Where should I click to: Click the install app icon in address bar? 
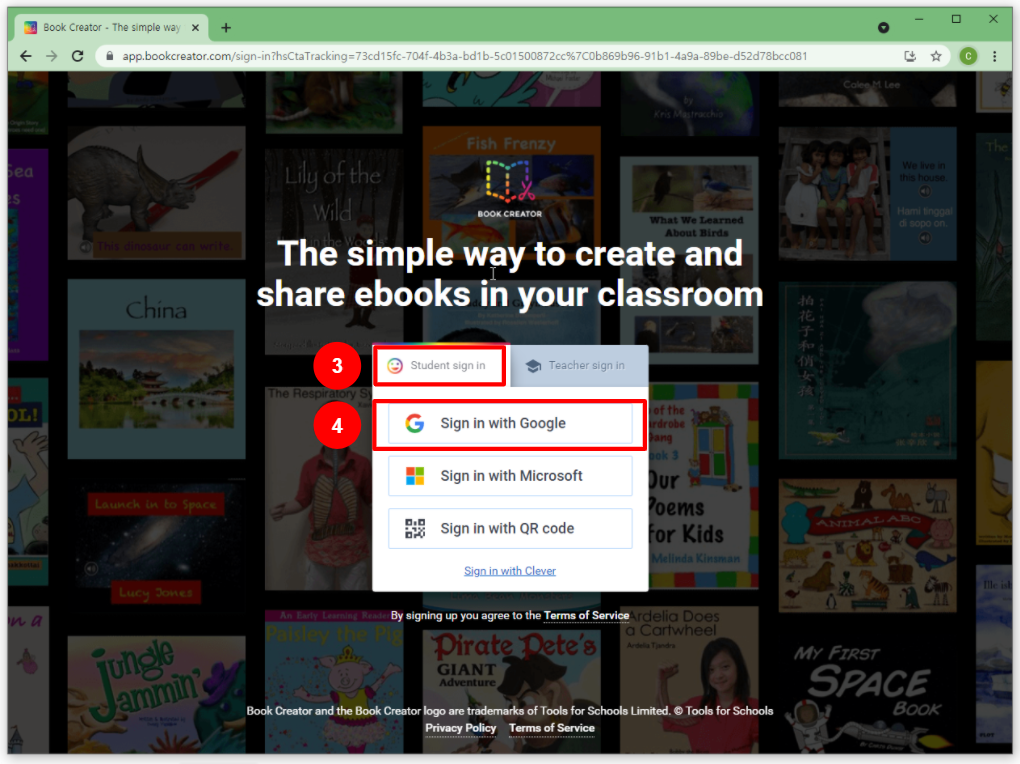tap(910, 56)
